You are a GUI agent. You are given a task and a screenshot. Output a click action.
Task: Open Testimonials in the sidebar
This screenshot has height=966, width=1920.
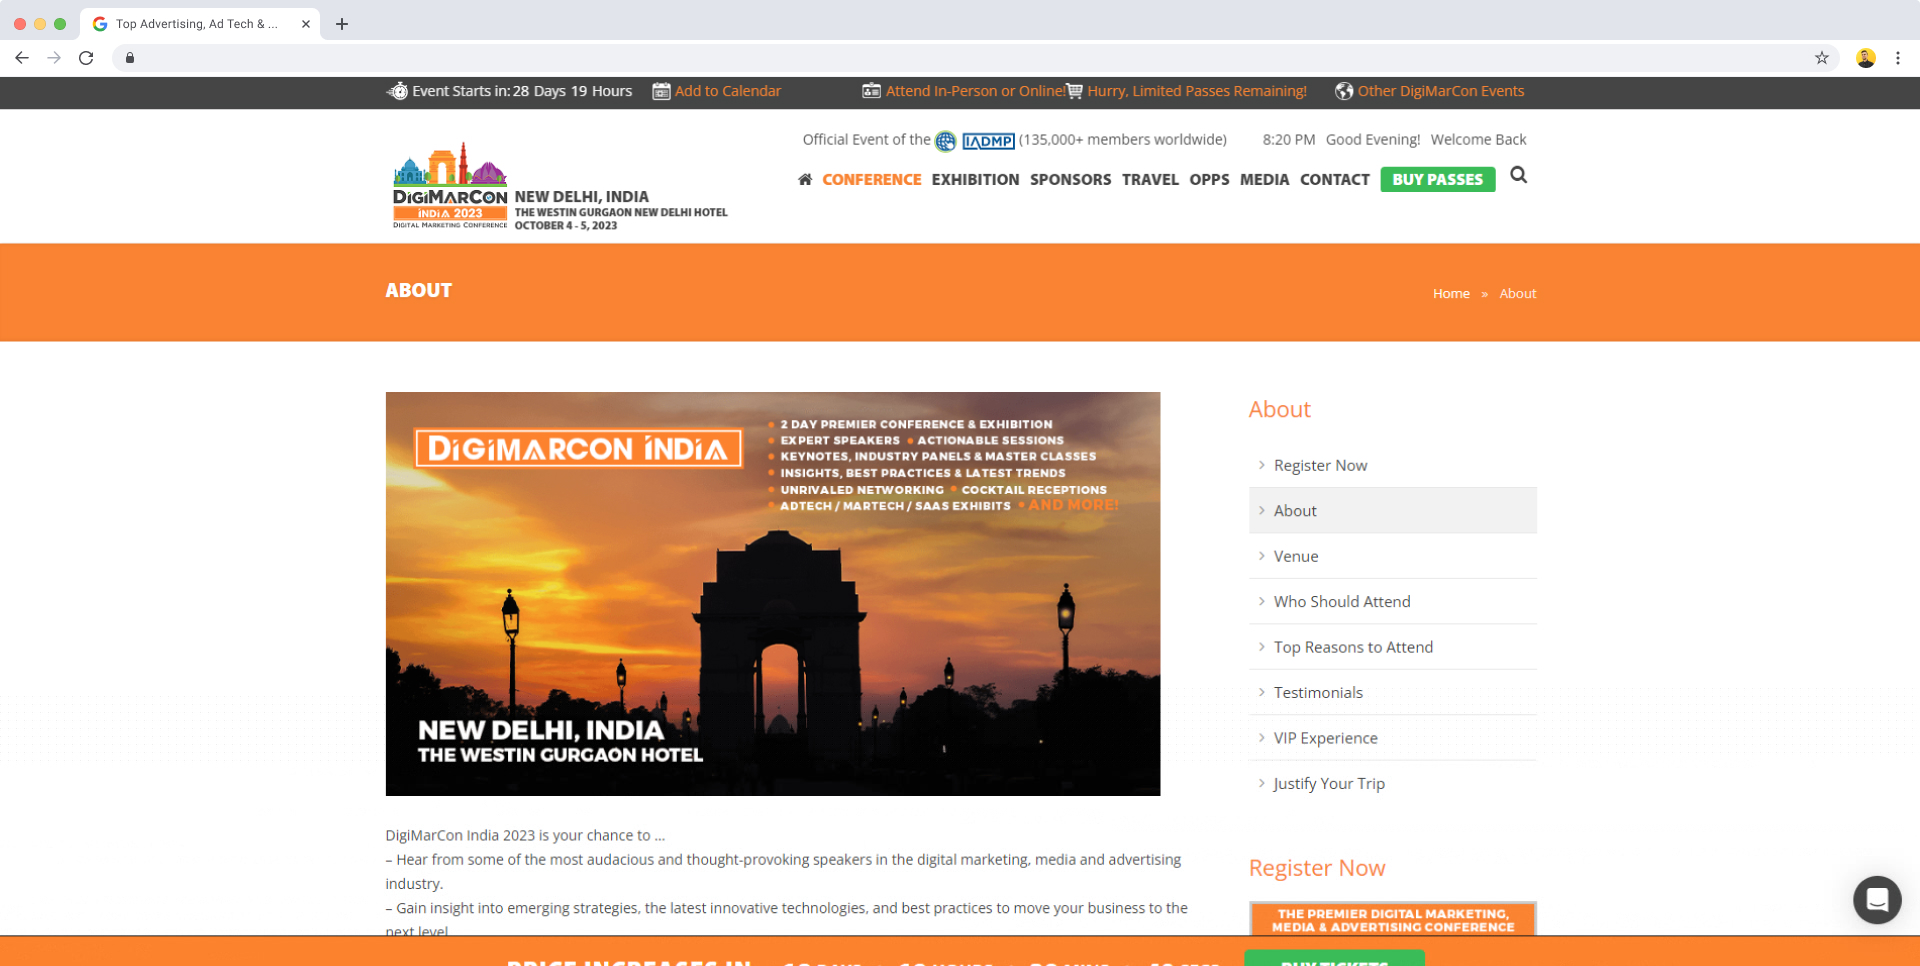1318,693
